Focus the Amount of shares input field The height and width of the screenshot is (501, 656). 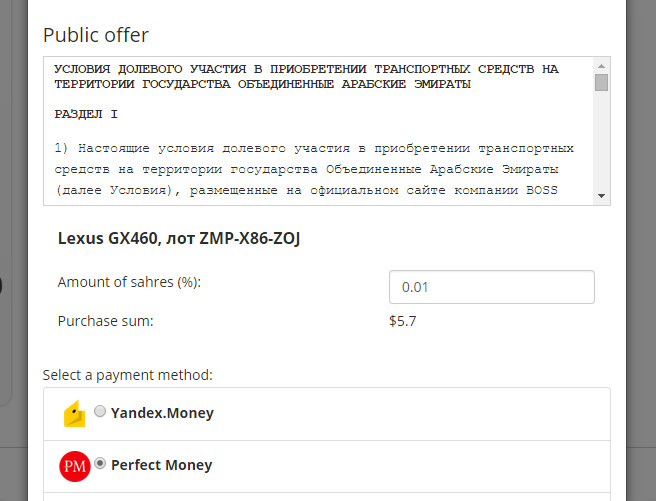(x=491, y=287)
